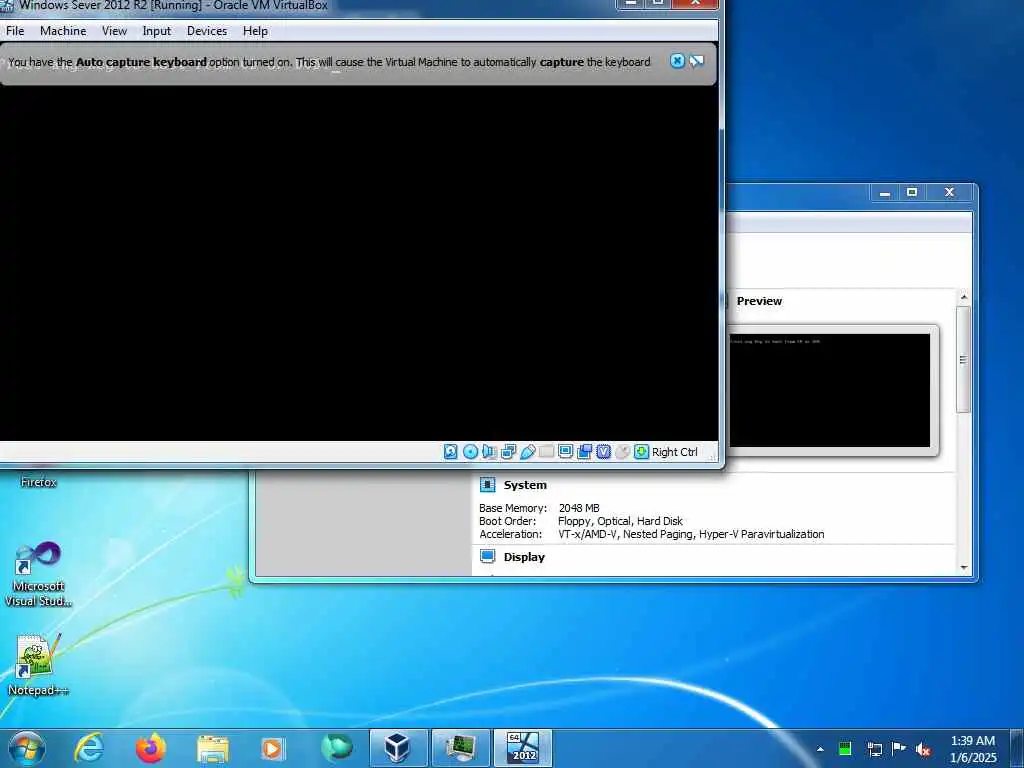Dismiss the Auto capture keyboard notification

[677, 61]
